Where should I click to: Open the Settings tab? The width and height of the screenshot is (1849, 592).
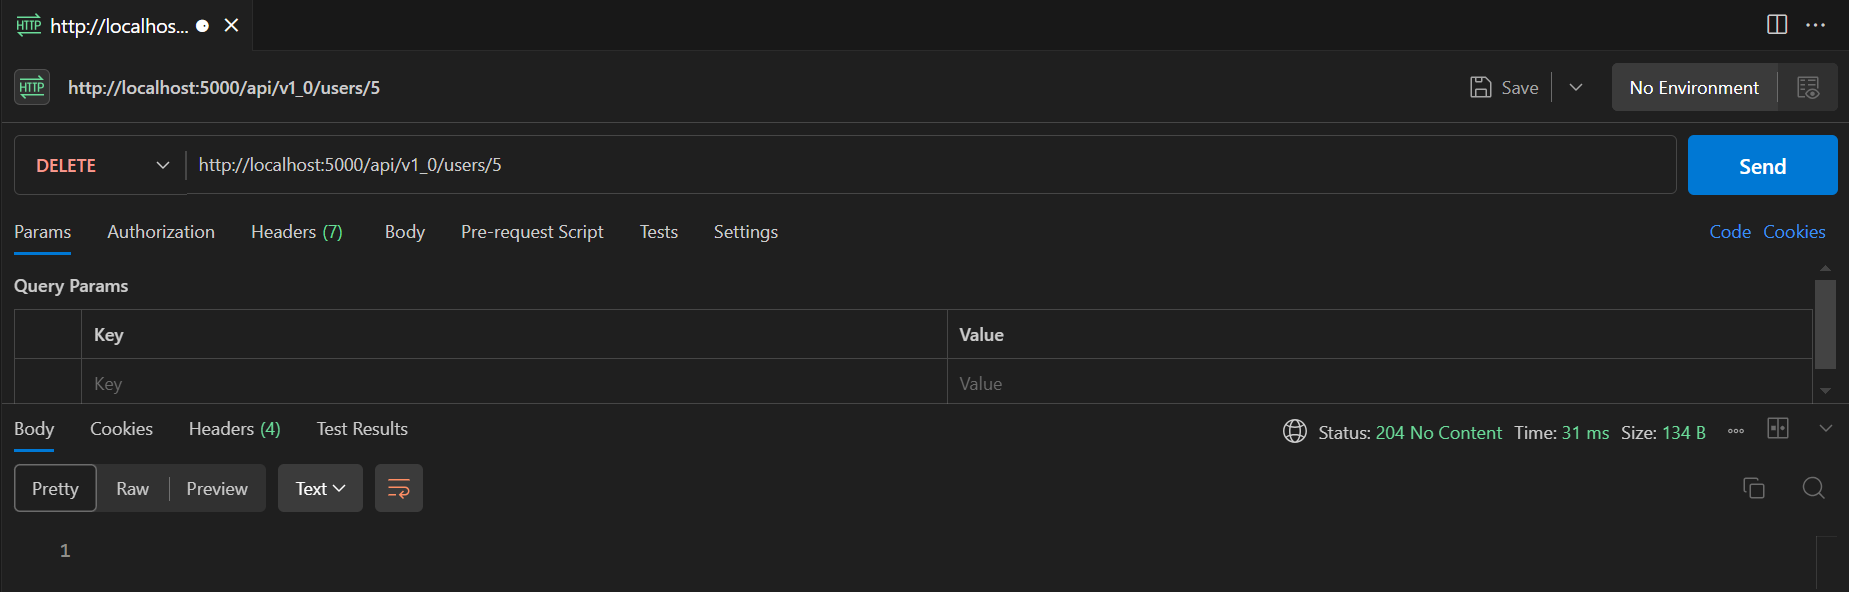(746, 232)
